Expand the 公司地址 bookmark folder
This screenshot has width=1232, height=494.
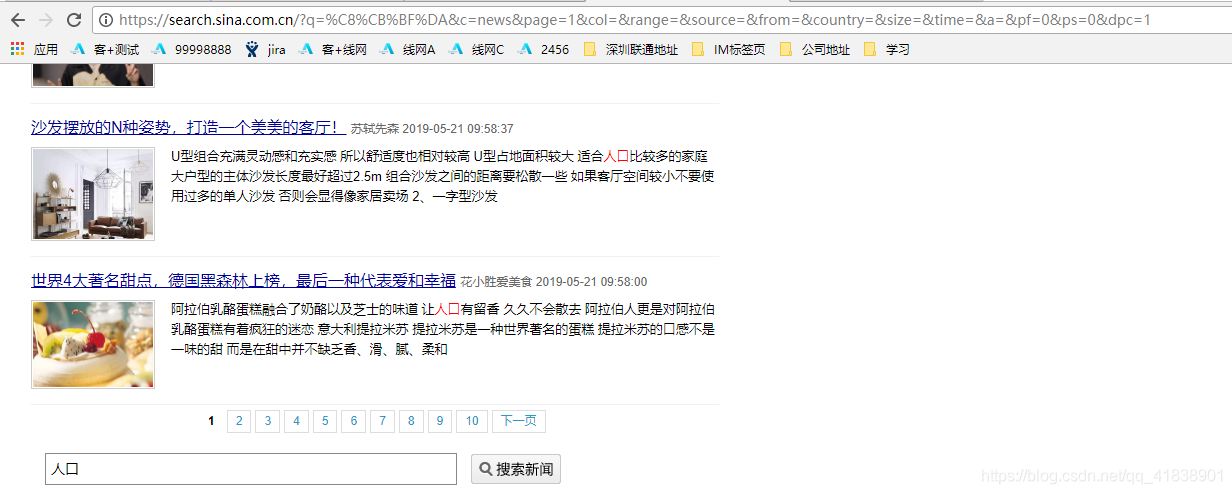pyautogui.click(x=815, y=49)
